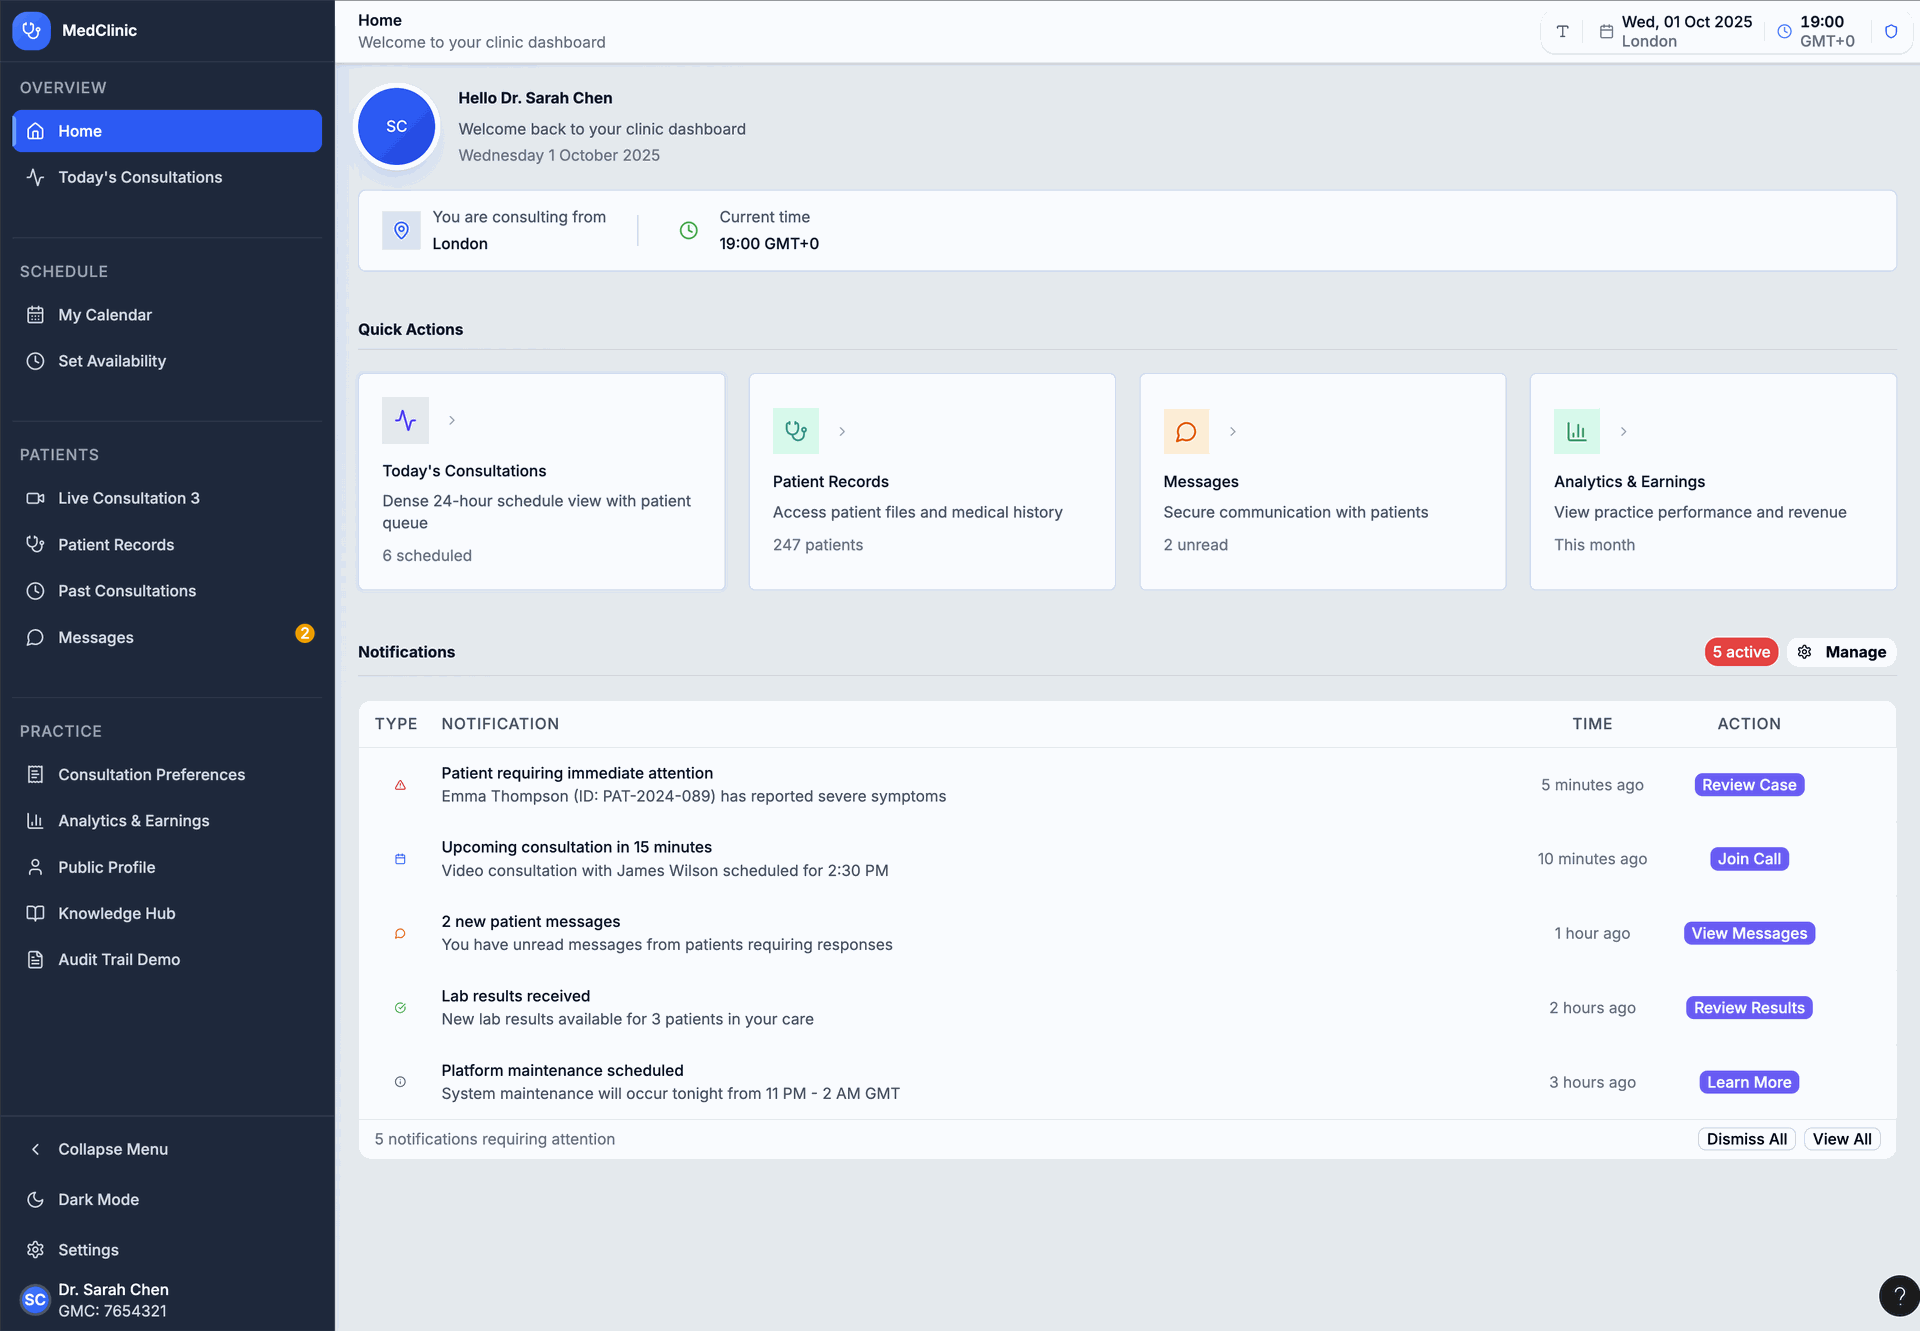Click chevron arrow on Messages card
The image size is (1920, 1331).
pos(1233,431)
